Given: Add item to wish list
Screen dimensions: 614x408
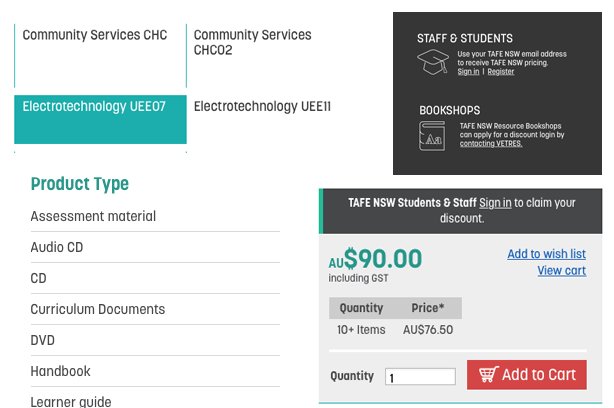Looking at the screenshot, I should pyautogui.click(x=547, y=254).
